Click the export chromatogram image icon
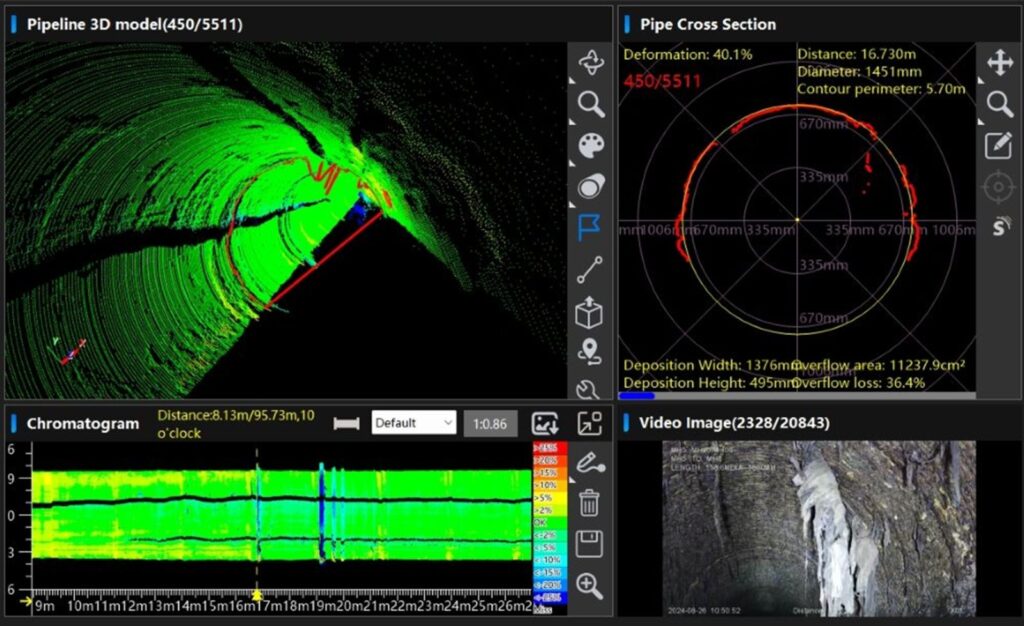The height and width of the screenshot is (626, 1024). point(545,423)
